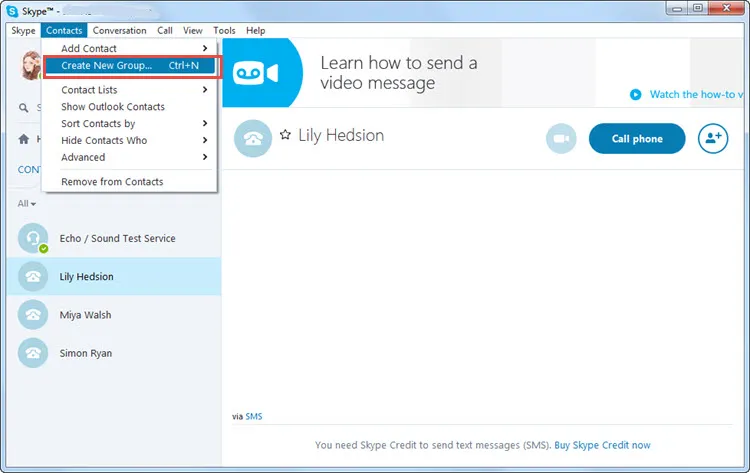Viewport: 750px width, 473px height.
Task: Expand the Advanced submenu
Action: click(130, 157)
